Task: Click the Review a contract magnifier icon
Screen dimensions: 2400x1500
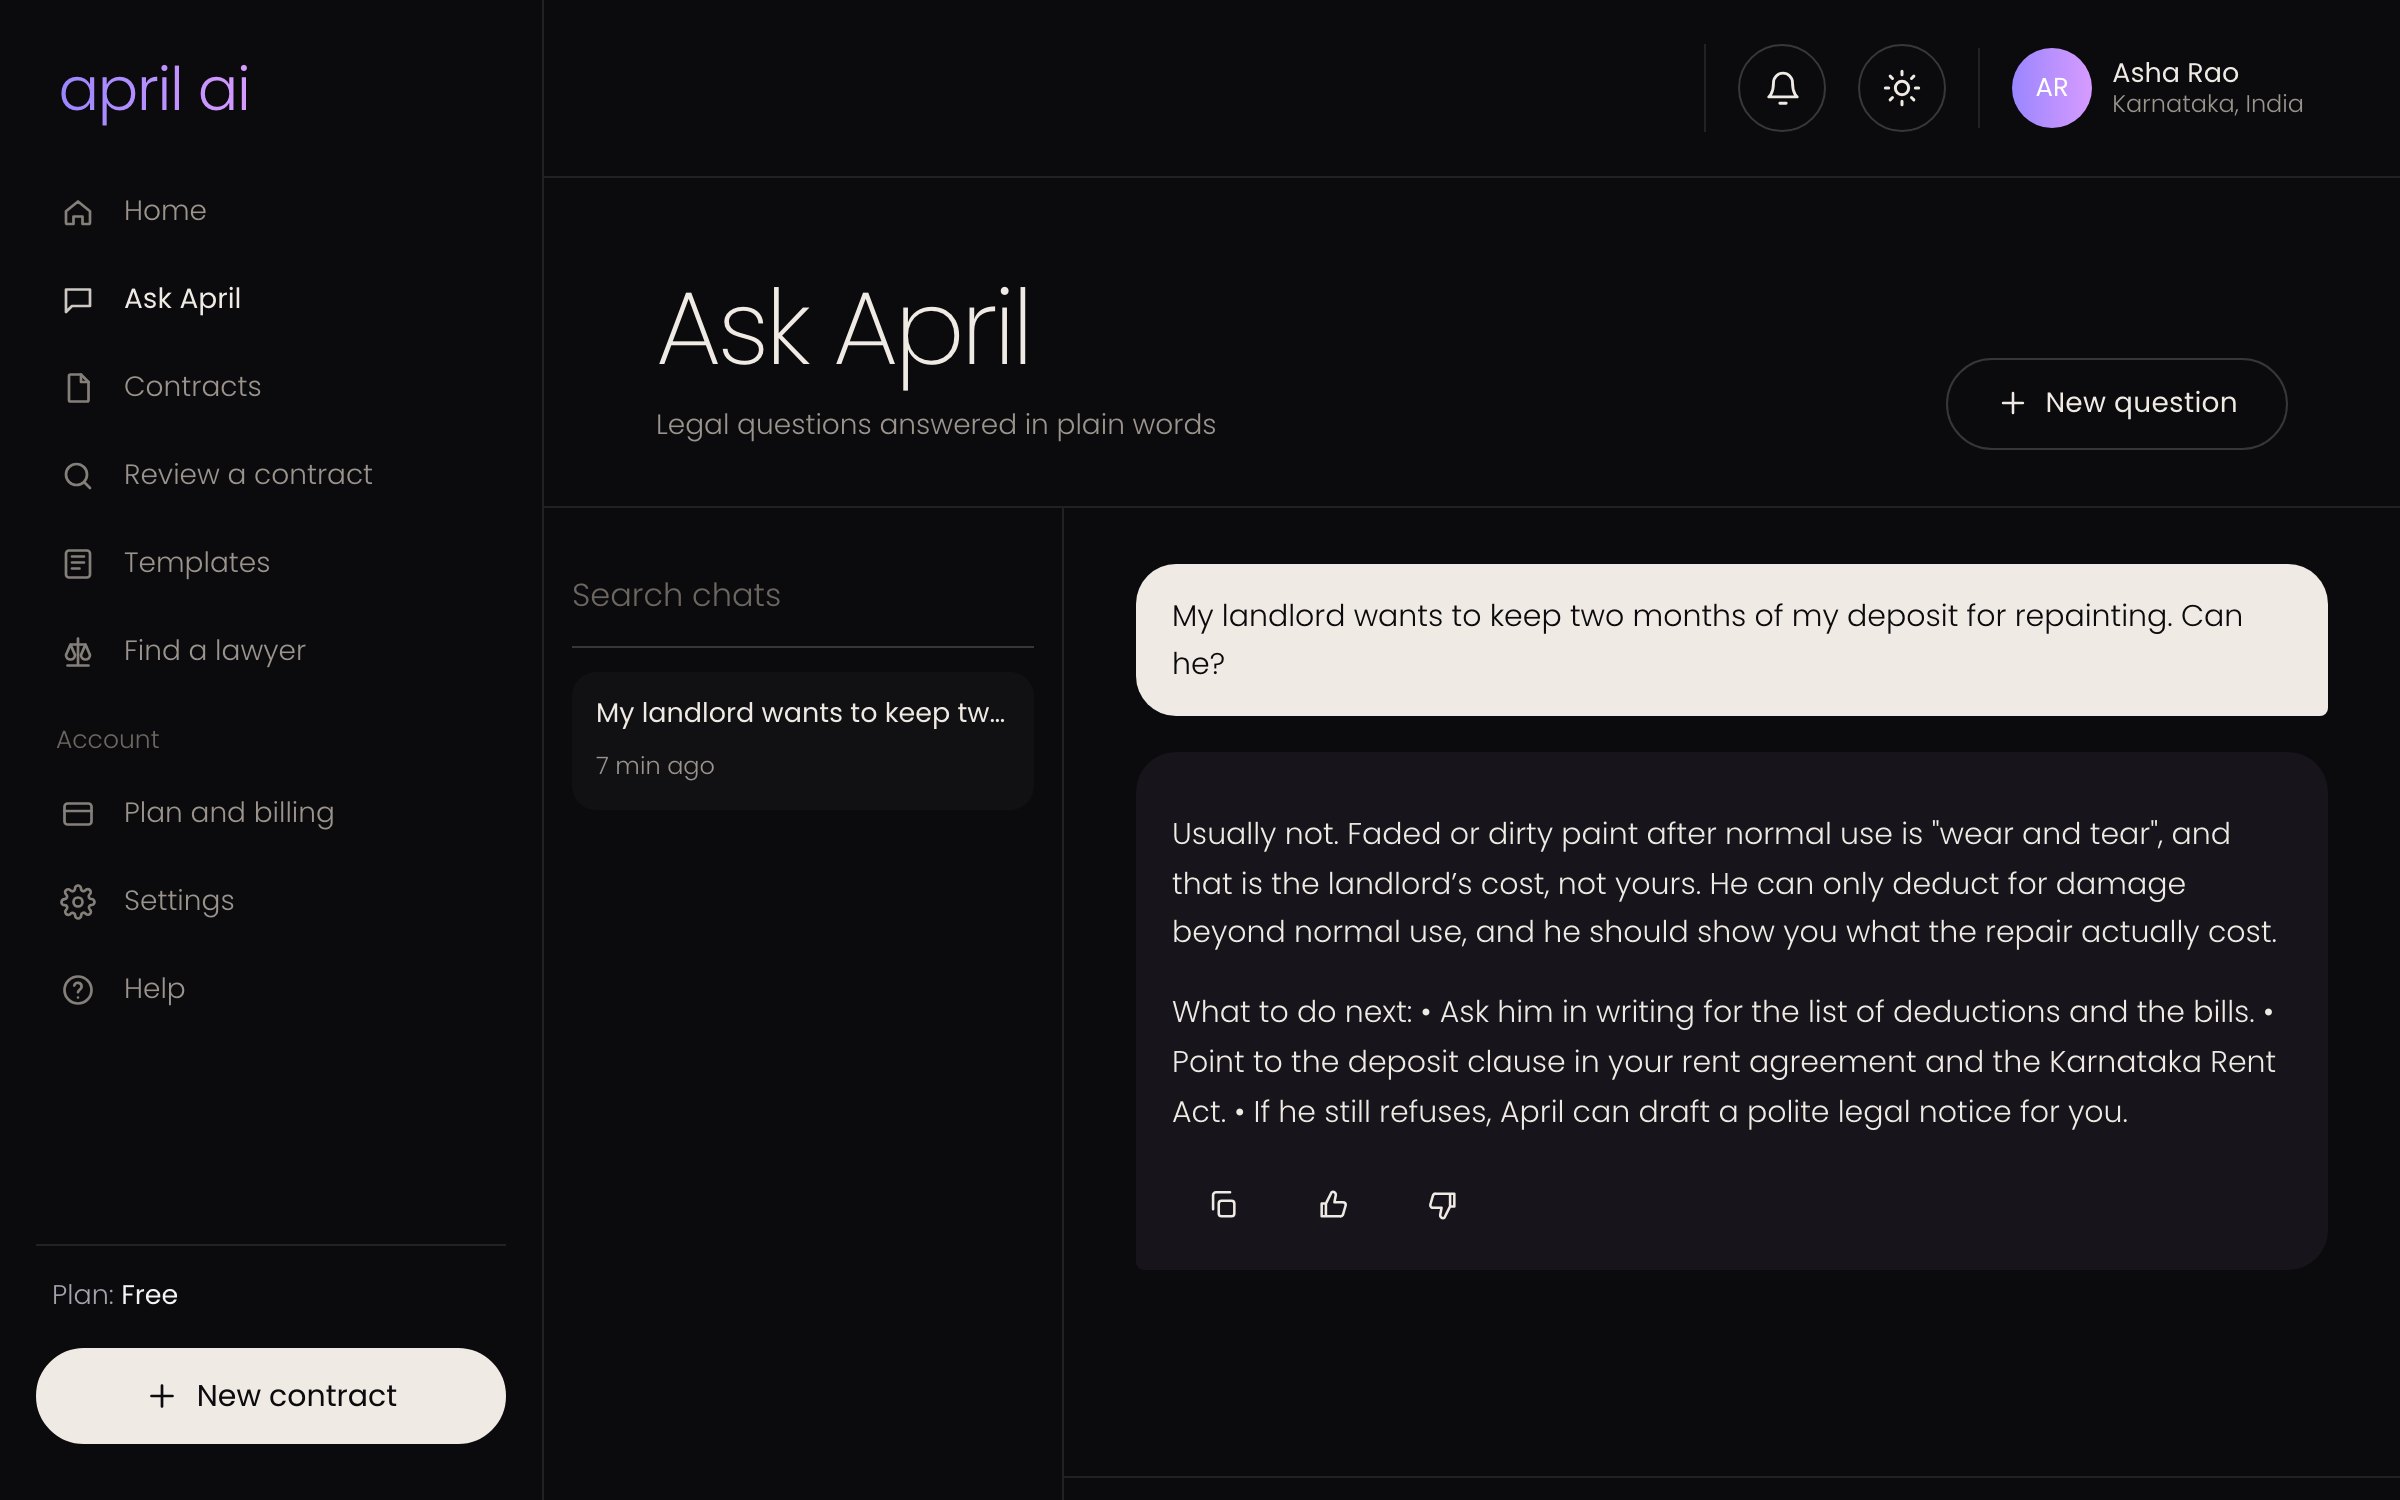Action: click(78, 476)
